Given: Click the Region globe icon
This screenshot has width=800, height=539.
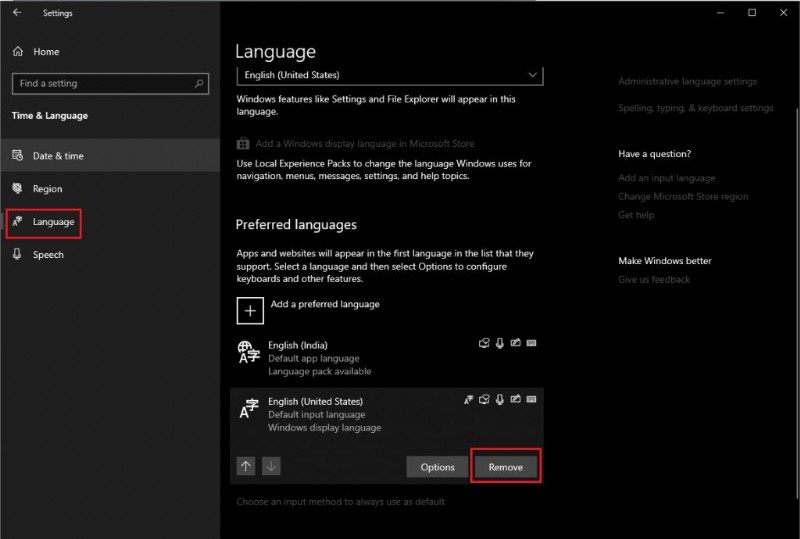Looking at the screenshot, I should point(17,188).
